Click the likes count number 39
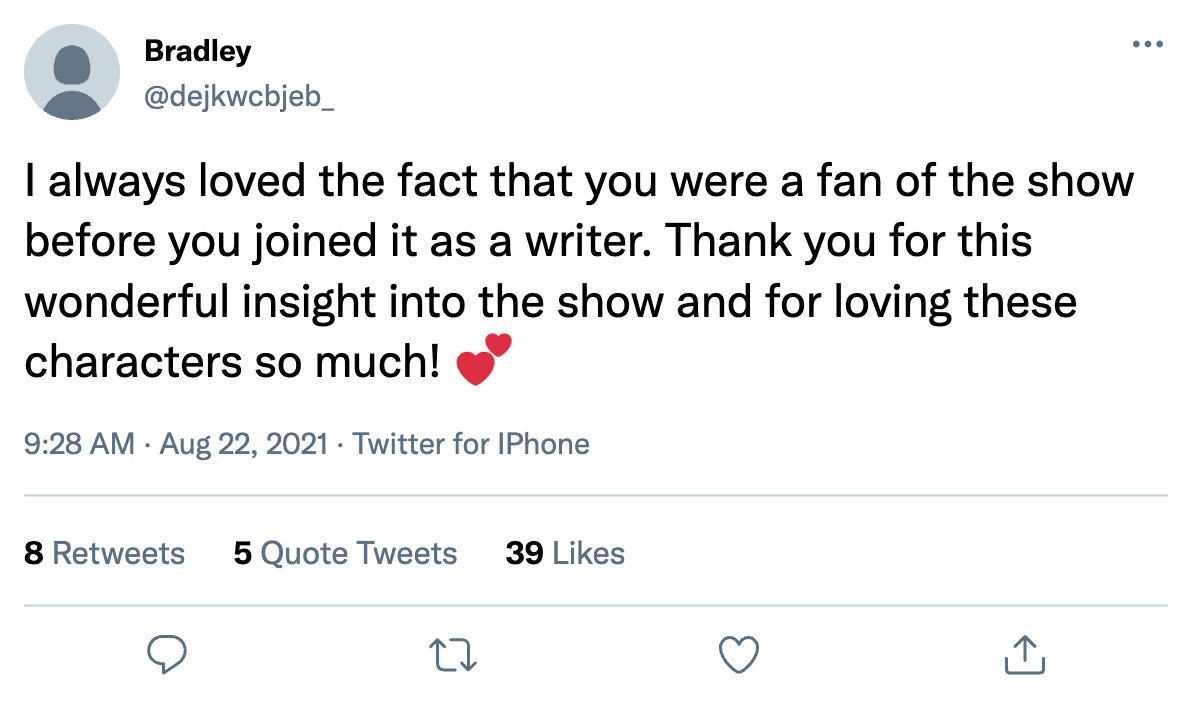Screen dimensions: 1192x728 (524, 553)
